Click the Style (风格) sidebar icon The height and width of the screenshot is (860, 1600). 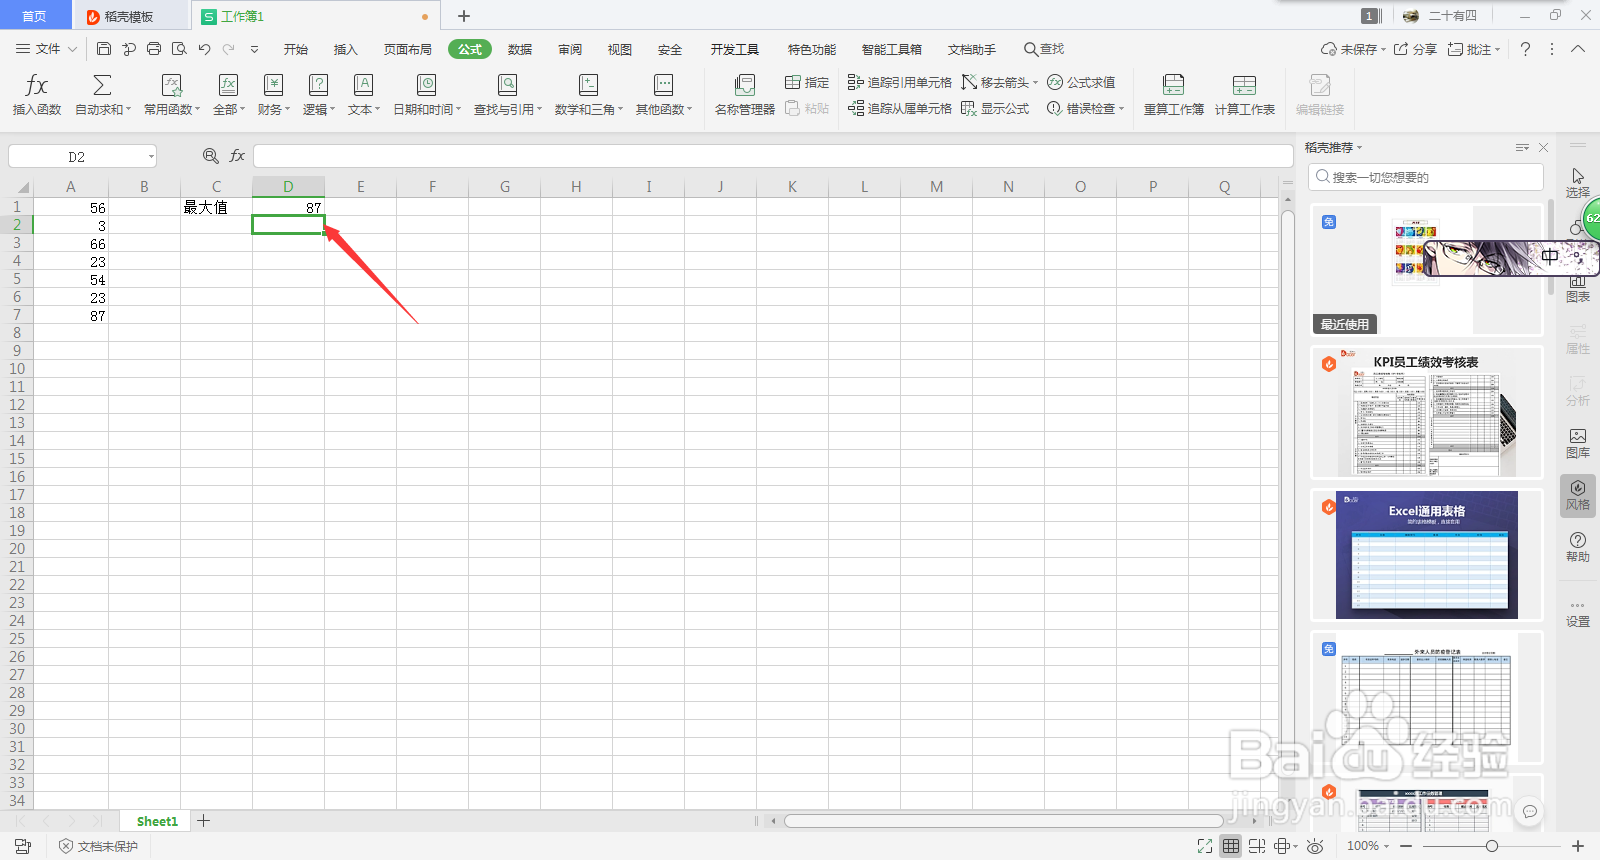coord(1578,495)
